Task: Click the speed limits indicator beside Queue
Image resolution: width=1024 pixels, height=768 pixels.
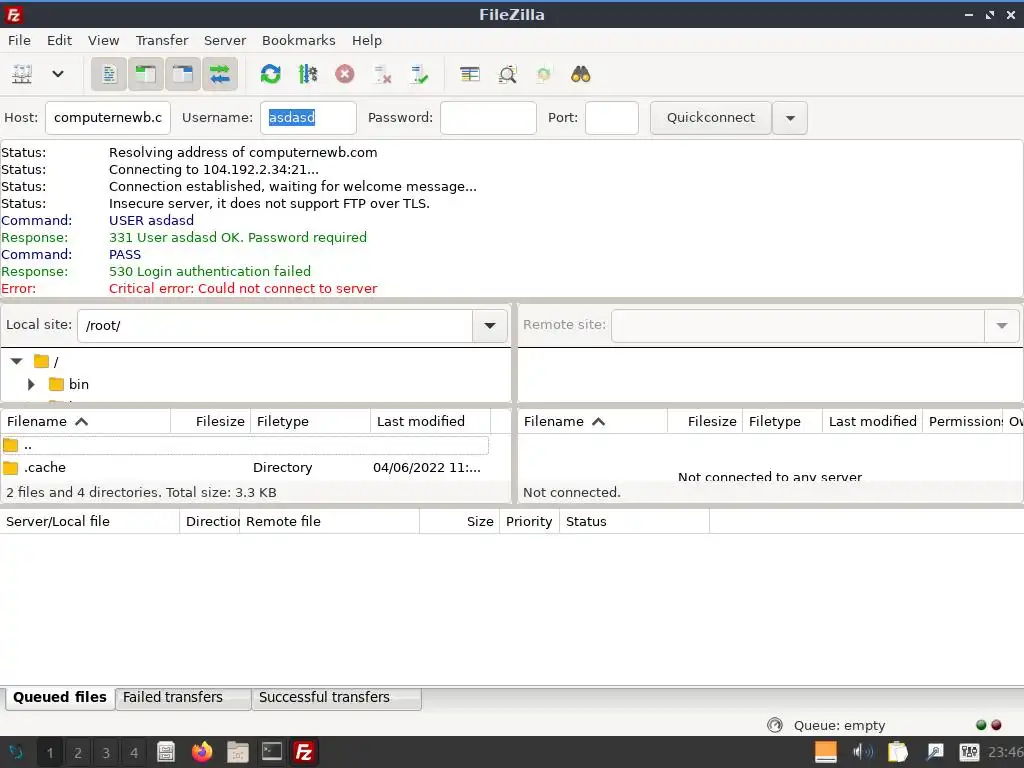Action: (775, 725)
